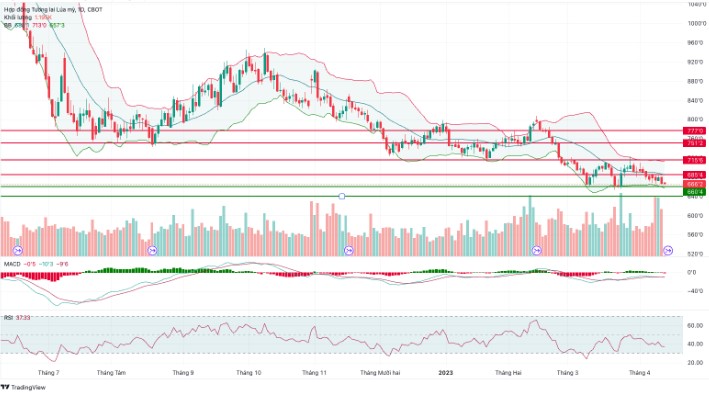This screenshot has width=709, height=395.
Task: Click the leftmost purple contract rollover marker
Action: (18, 250)
